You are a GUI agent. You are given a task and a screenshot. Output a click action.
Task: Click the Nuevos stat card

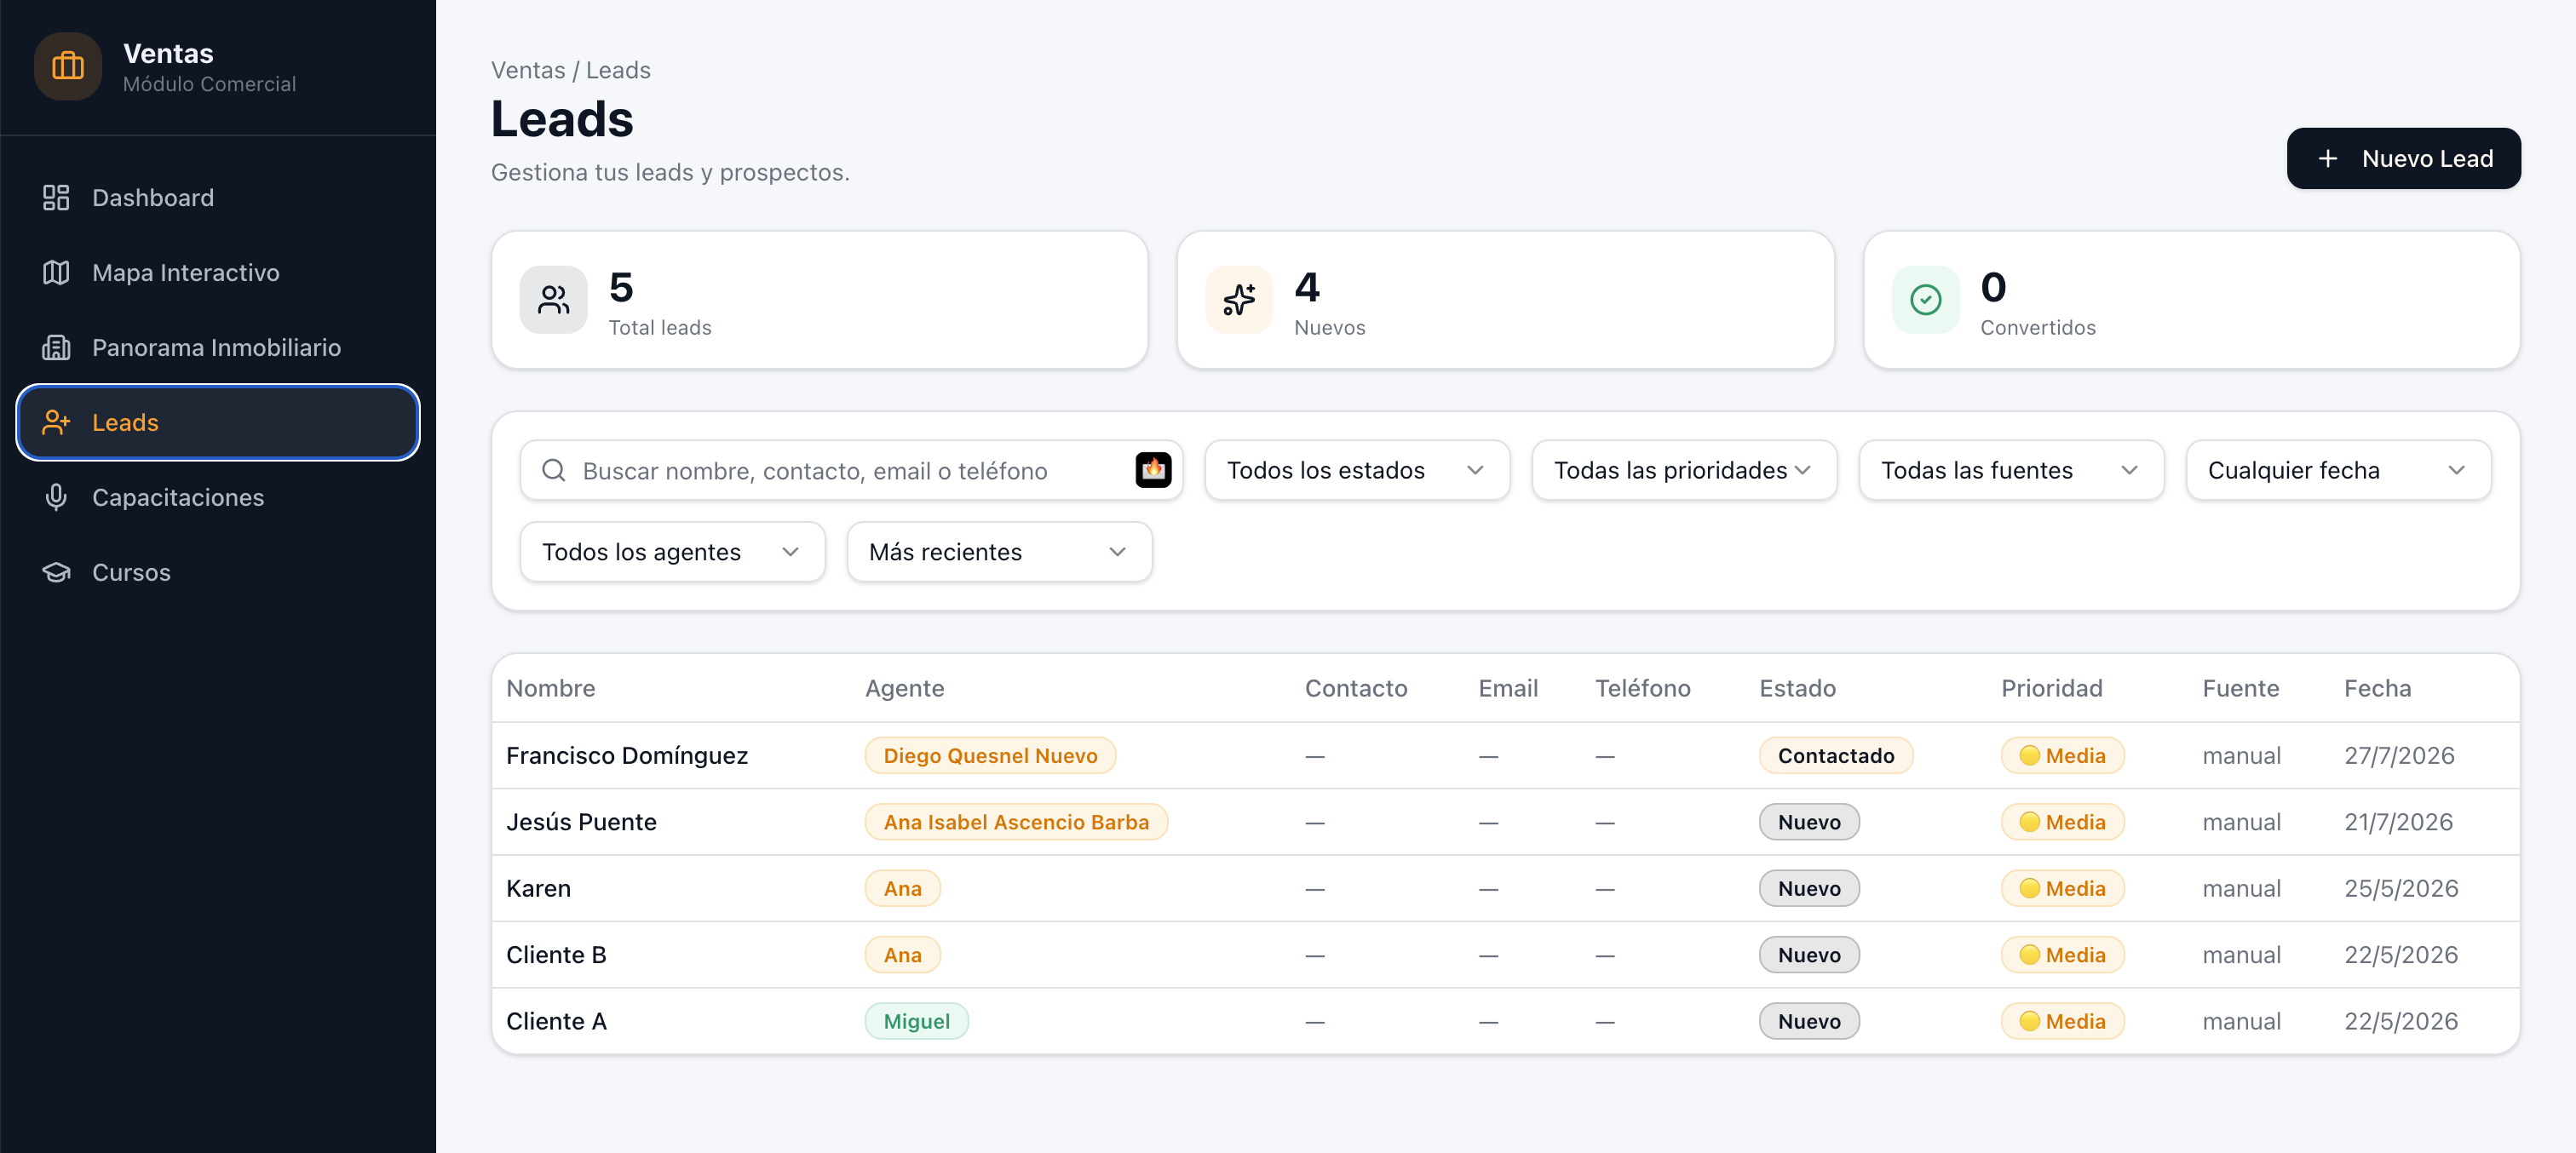1505,300
